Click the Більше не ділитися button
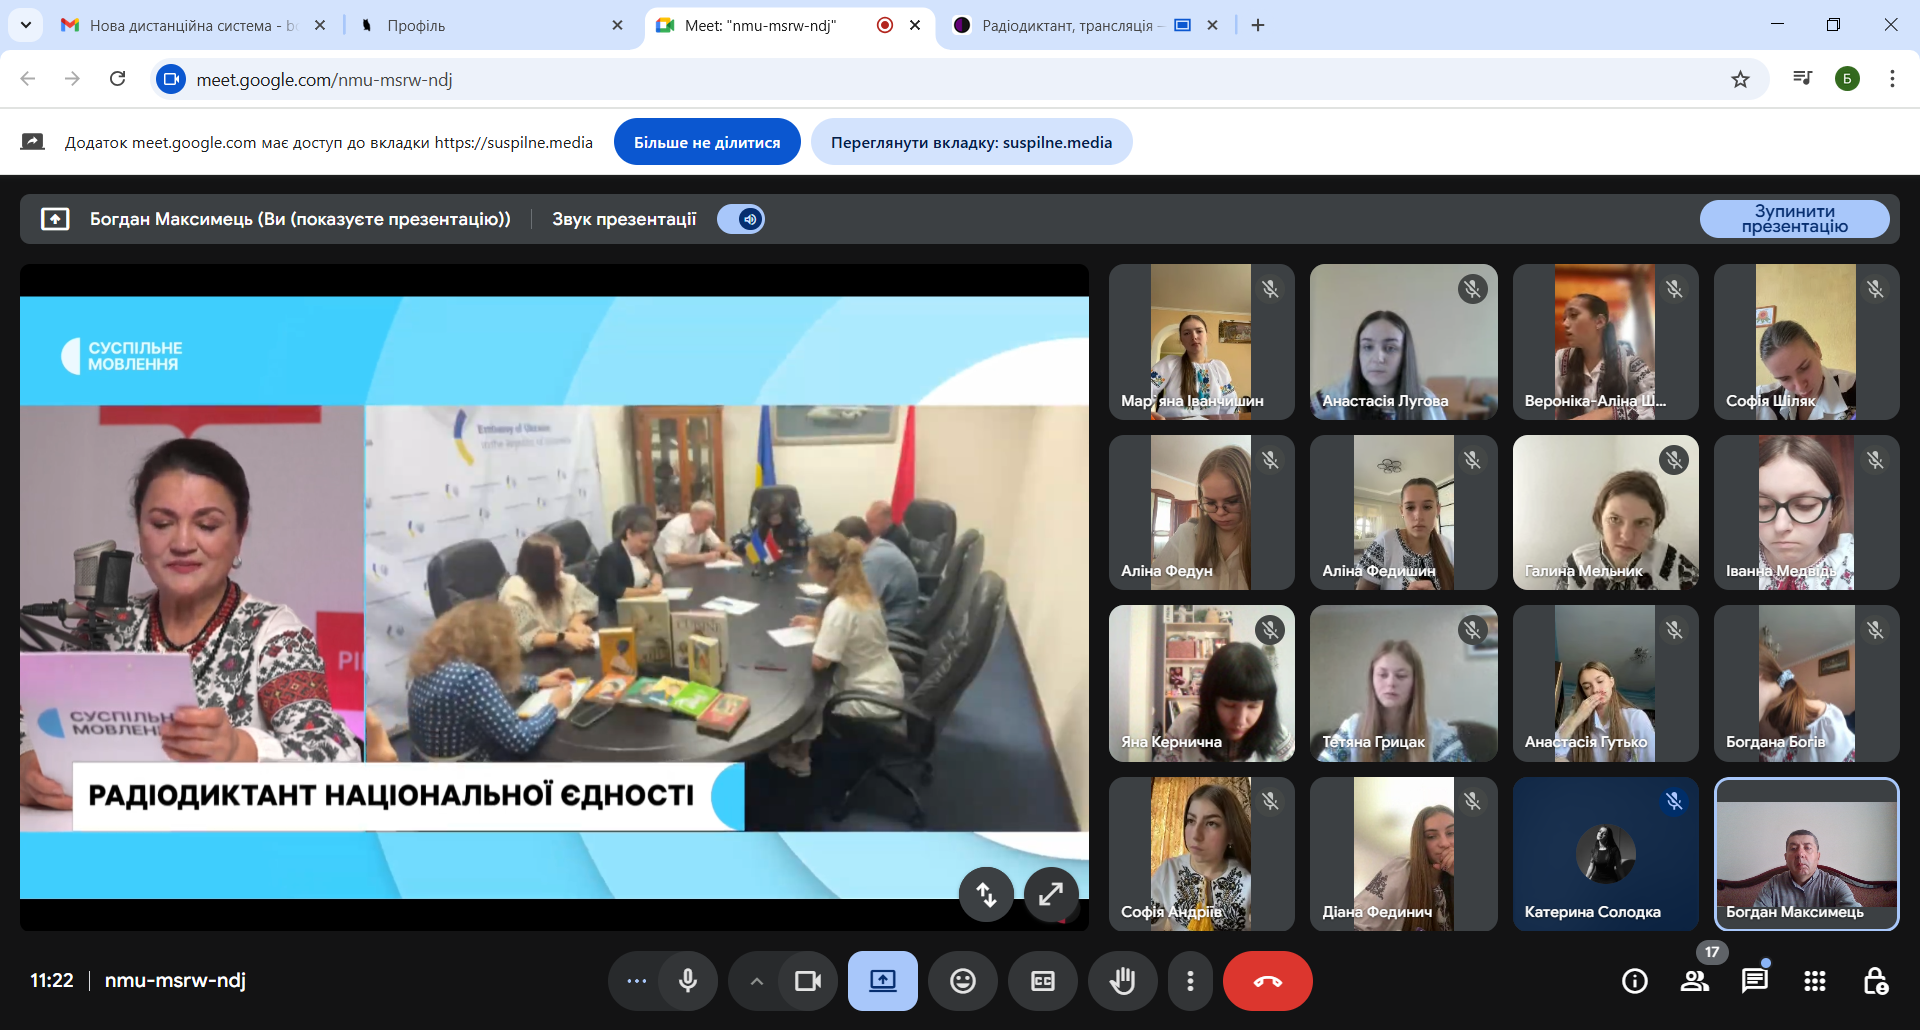 [707, 142]
